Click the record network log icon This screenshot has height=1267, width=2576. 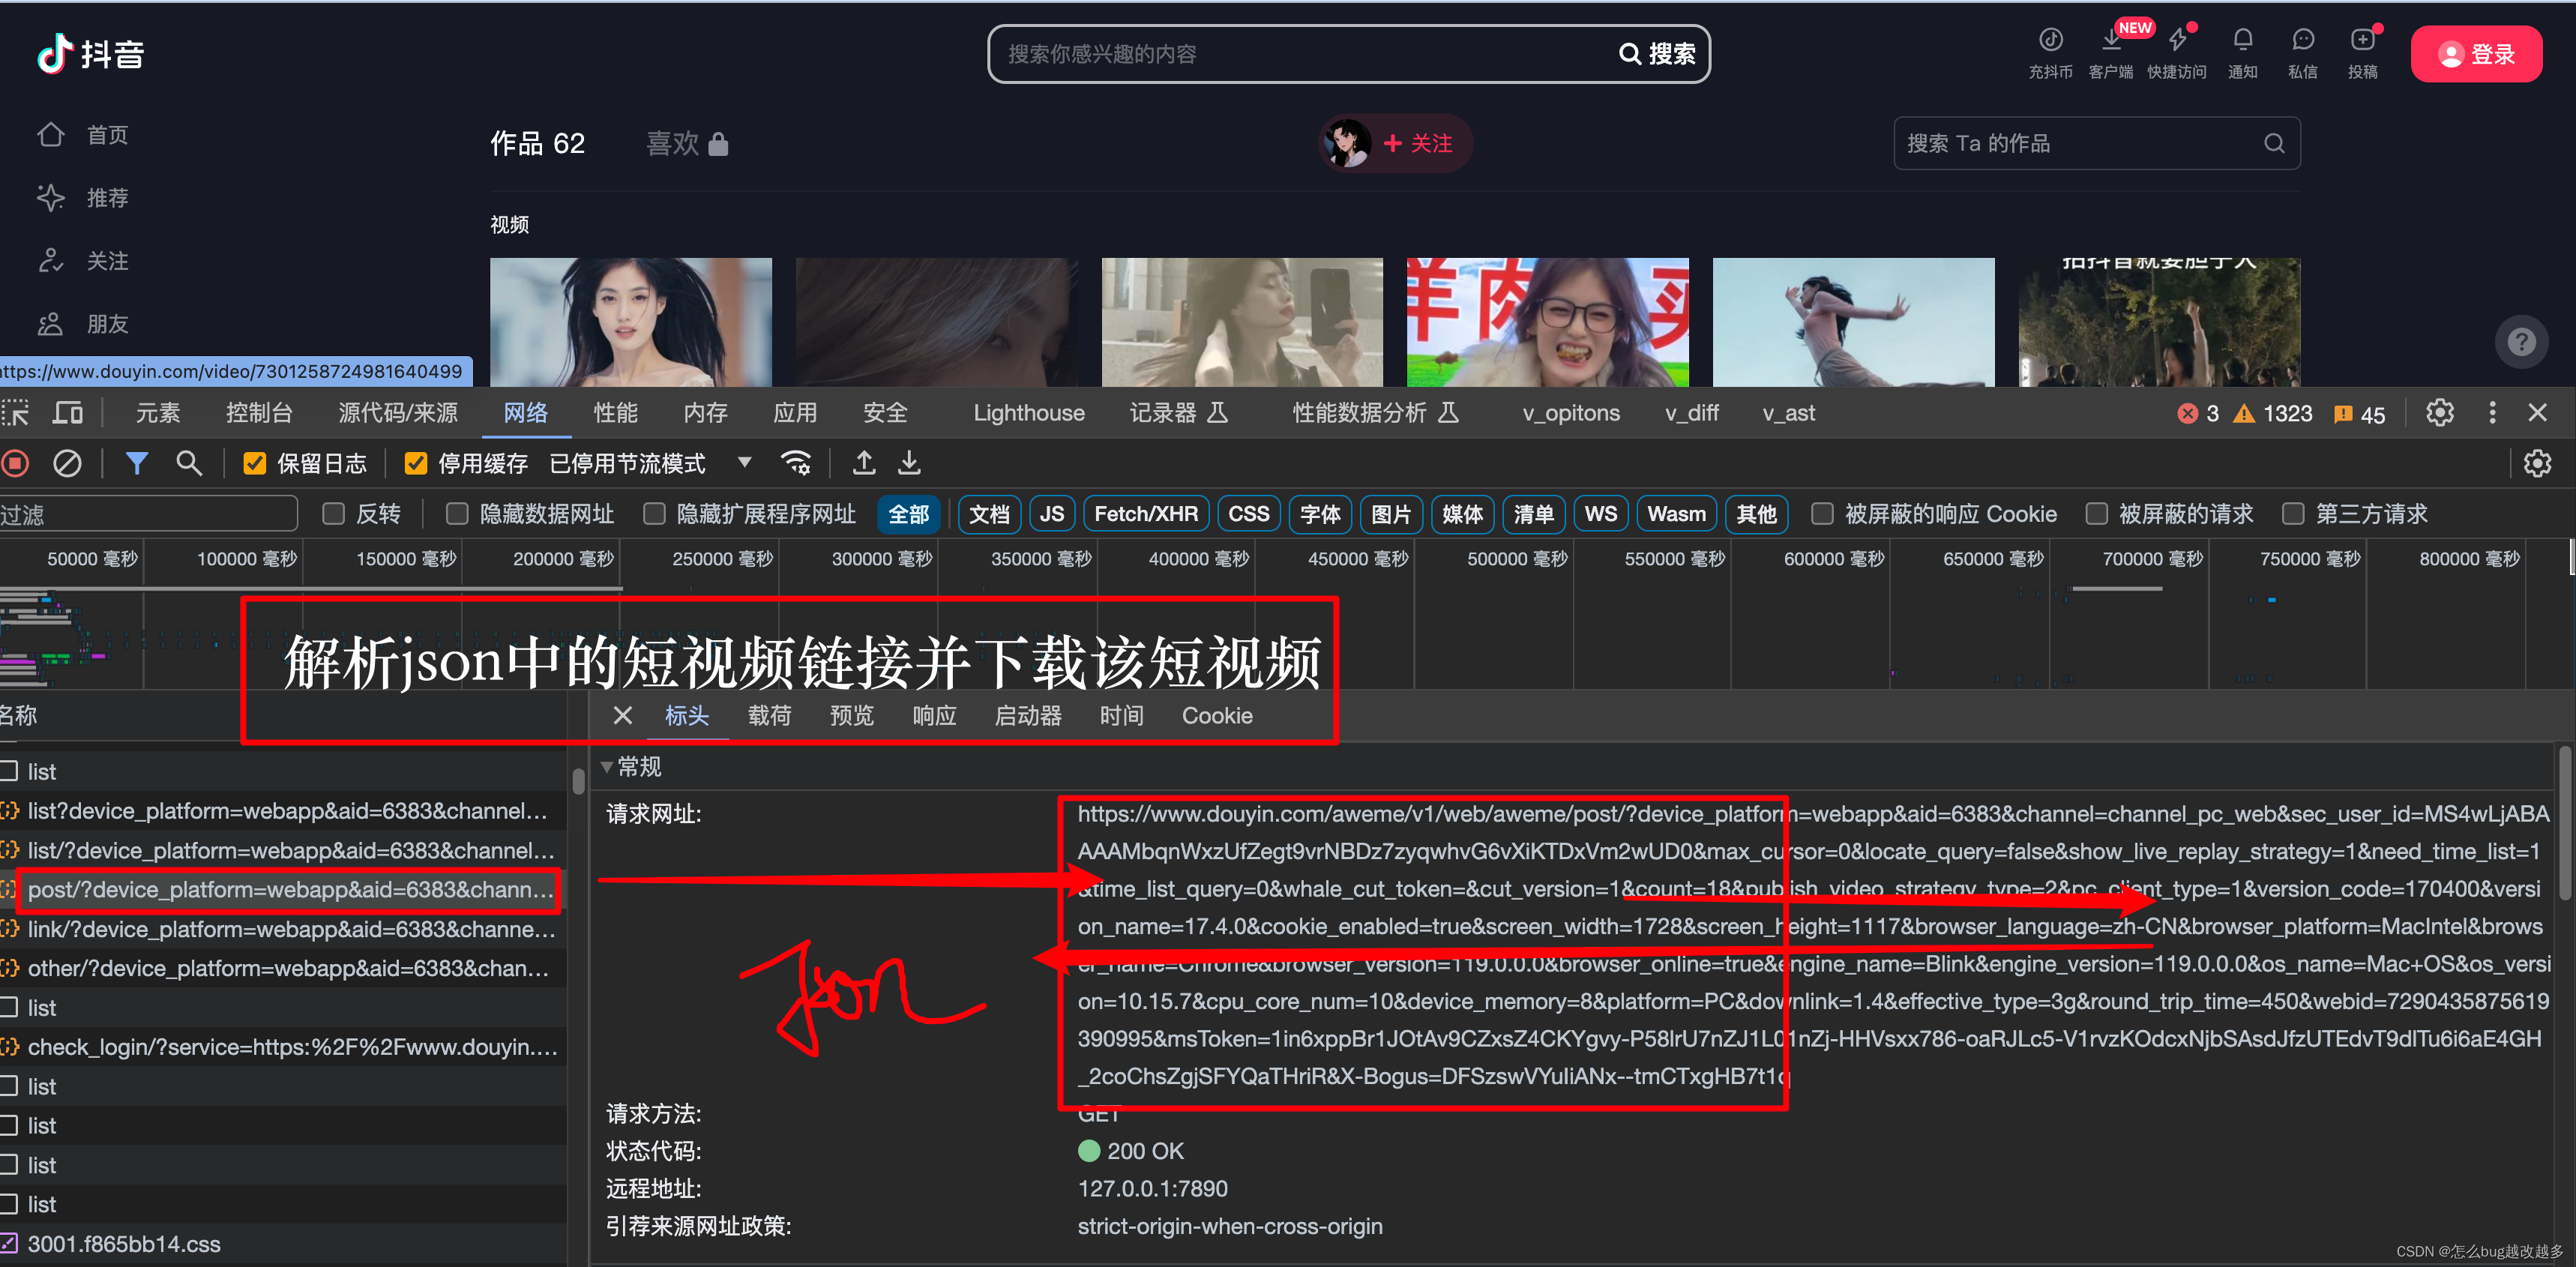(15, 463)
